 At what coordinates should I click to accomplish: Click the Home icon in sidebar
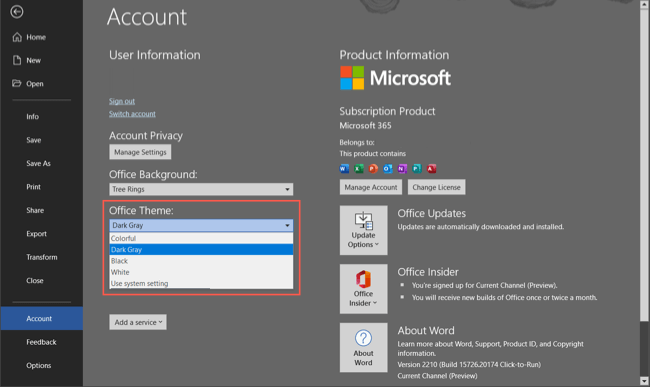click(x=17, y=37)
